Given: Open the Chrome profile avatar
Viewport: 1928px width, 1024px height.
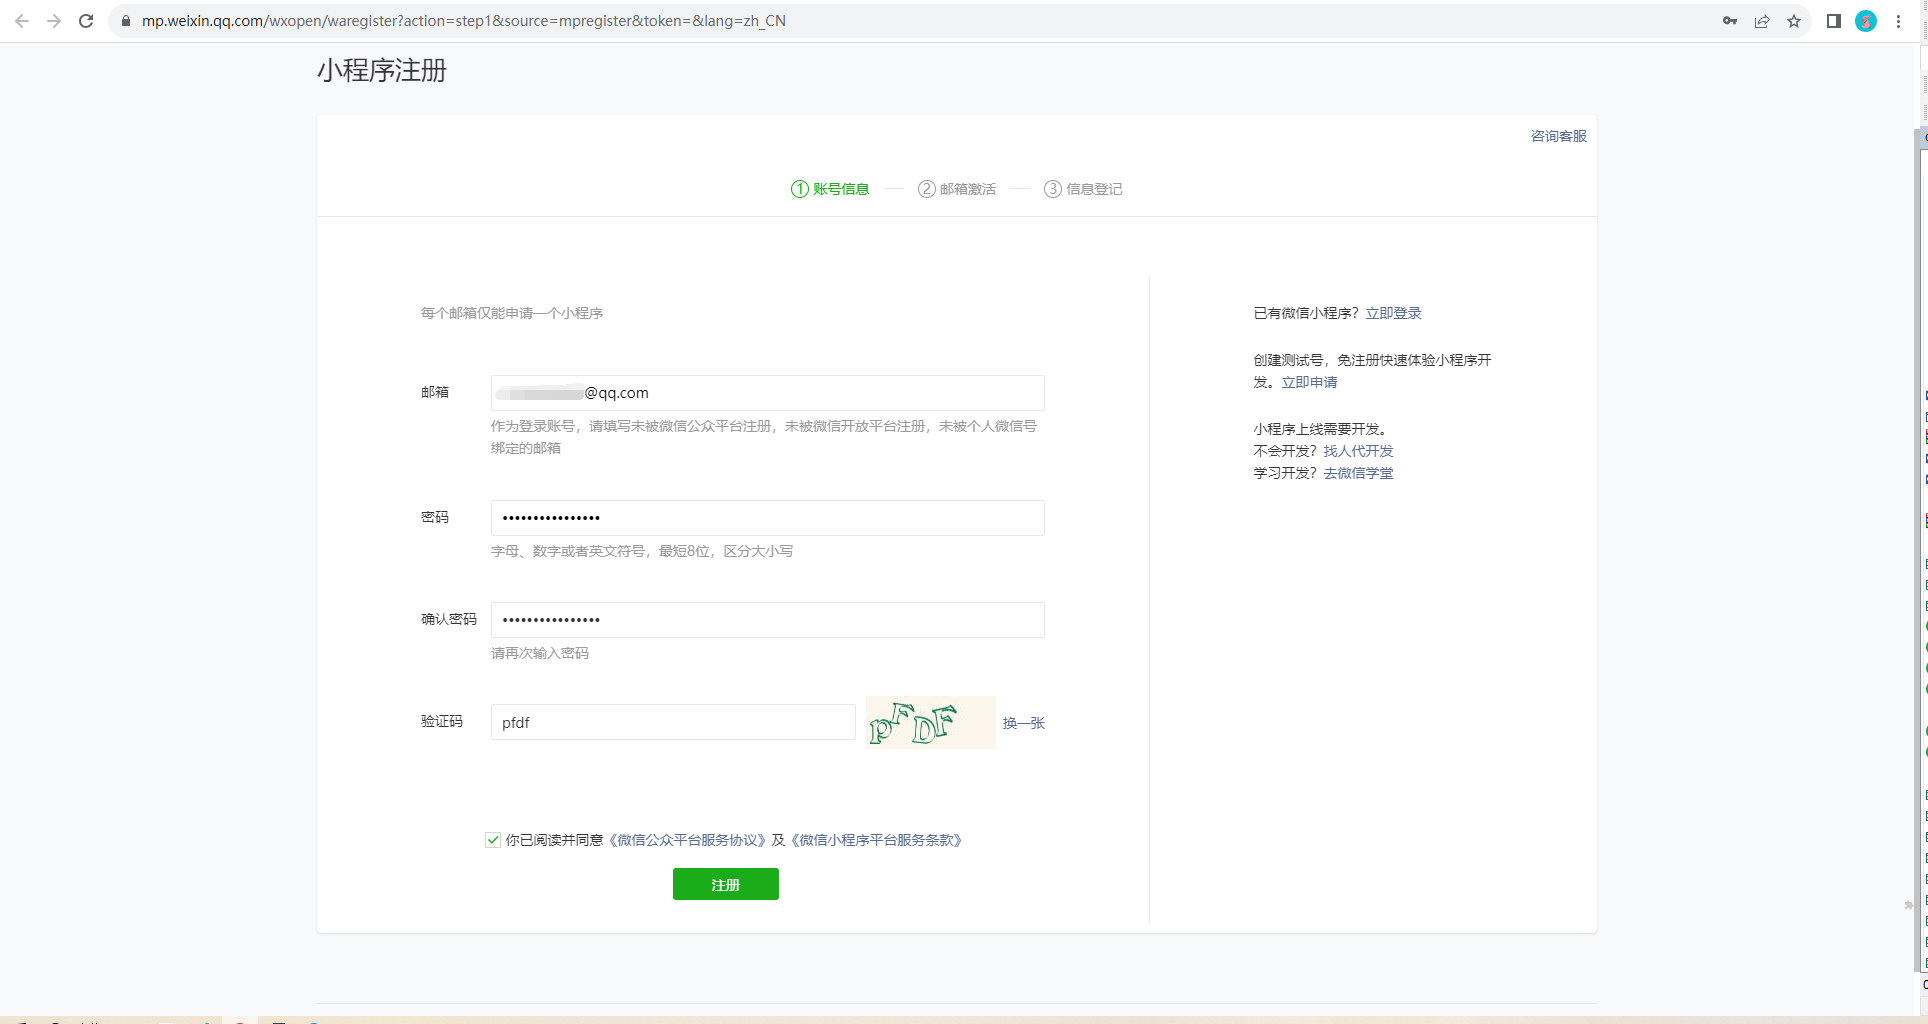Looking at the screenshot, I should click(x=1866, y=21).
